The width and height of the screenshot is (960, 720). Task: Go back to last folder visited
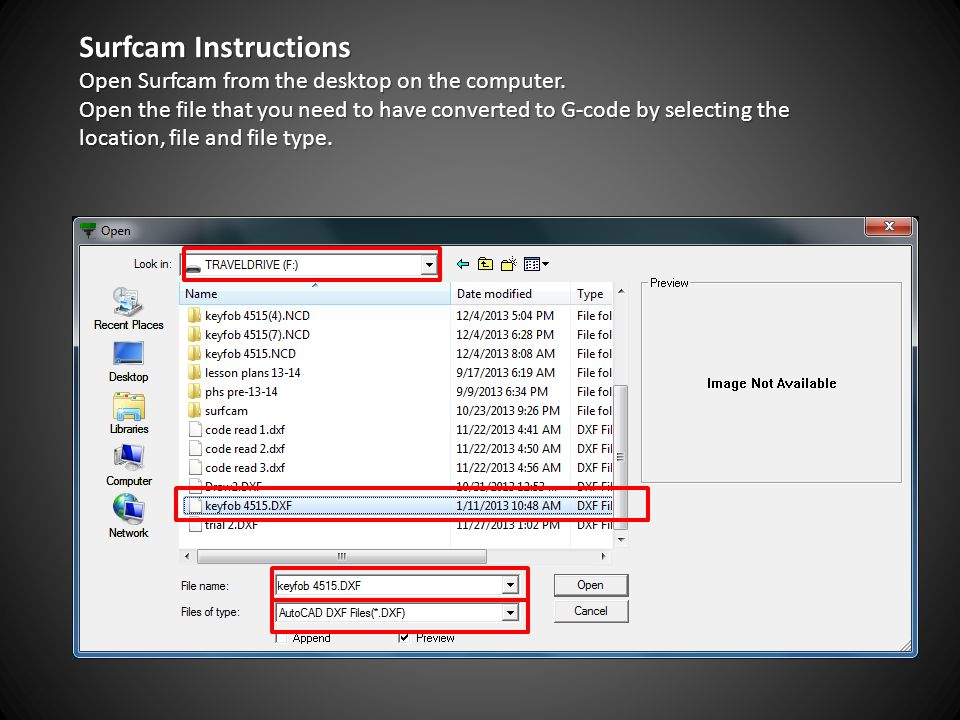(463, 264)
